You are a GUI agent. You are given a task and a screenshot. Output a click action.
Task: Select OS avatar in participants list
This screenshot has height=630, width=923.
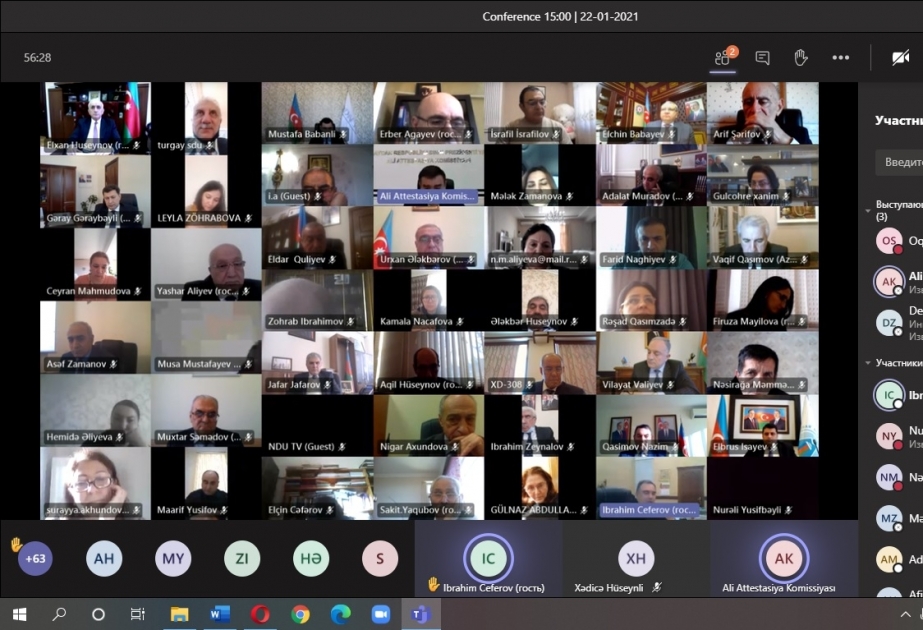point(889,241)
